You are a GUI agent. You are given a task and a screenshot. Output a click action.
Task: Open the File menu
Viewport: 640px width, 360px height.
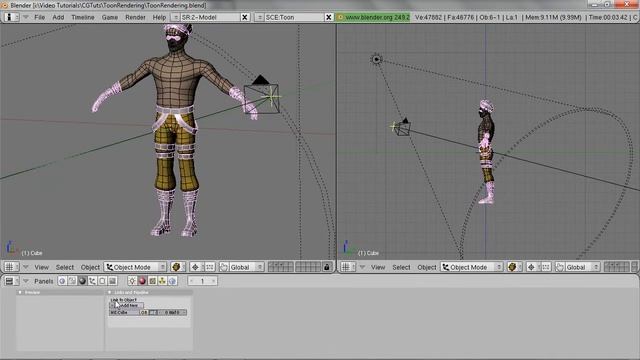pos(40,17)
